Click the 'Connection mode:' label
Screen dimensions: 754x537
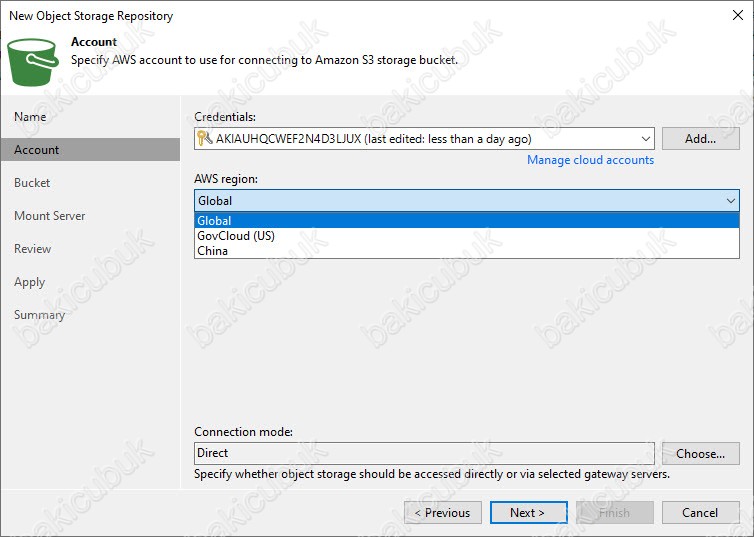click(x=243, y=432)
